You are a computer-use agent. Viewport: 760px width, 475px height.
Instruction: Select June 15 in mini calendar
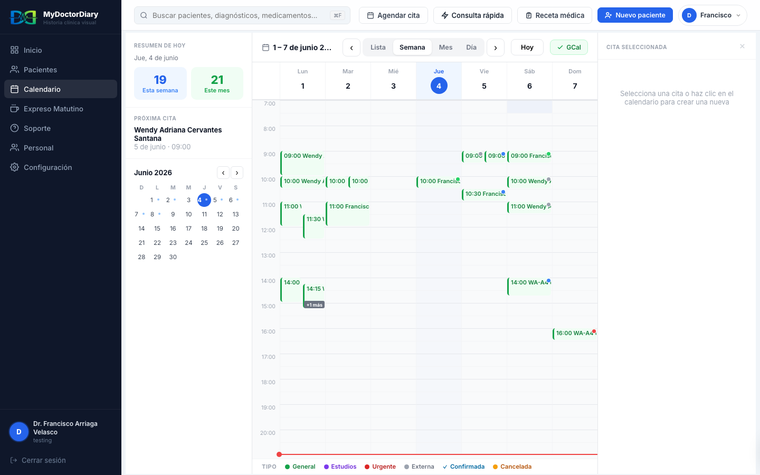157,228
